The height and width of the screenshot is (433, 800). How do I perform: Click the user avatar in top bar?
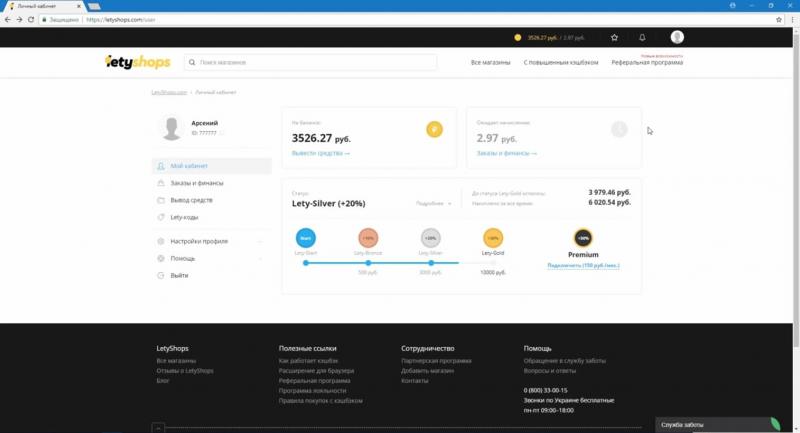[677, 38]
